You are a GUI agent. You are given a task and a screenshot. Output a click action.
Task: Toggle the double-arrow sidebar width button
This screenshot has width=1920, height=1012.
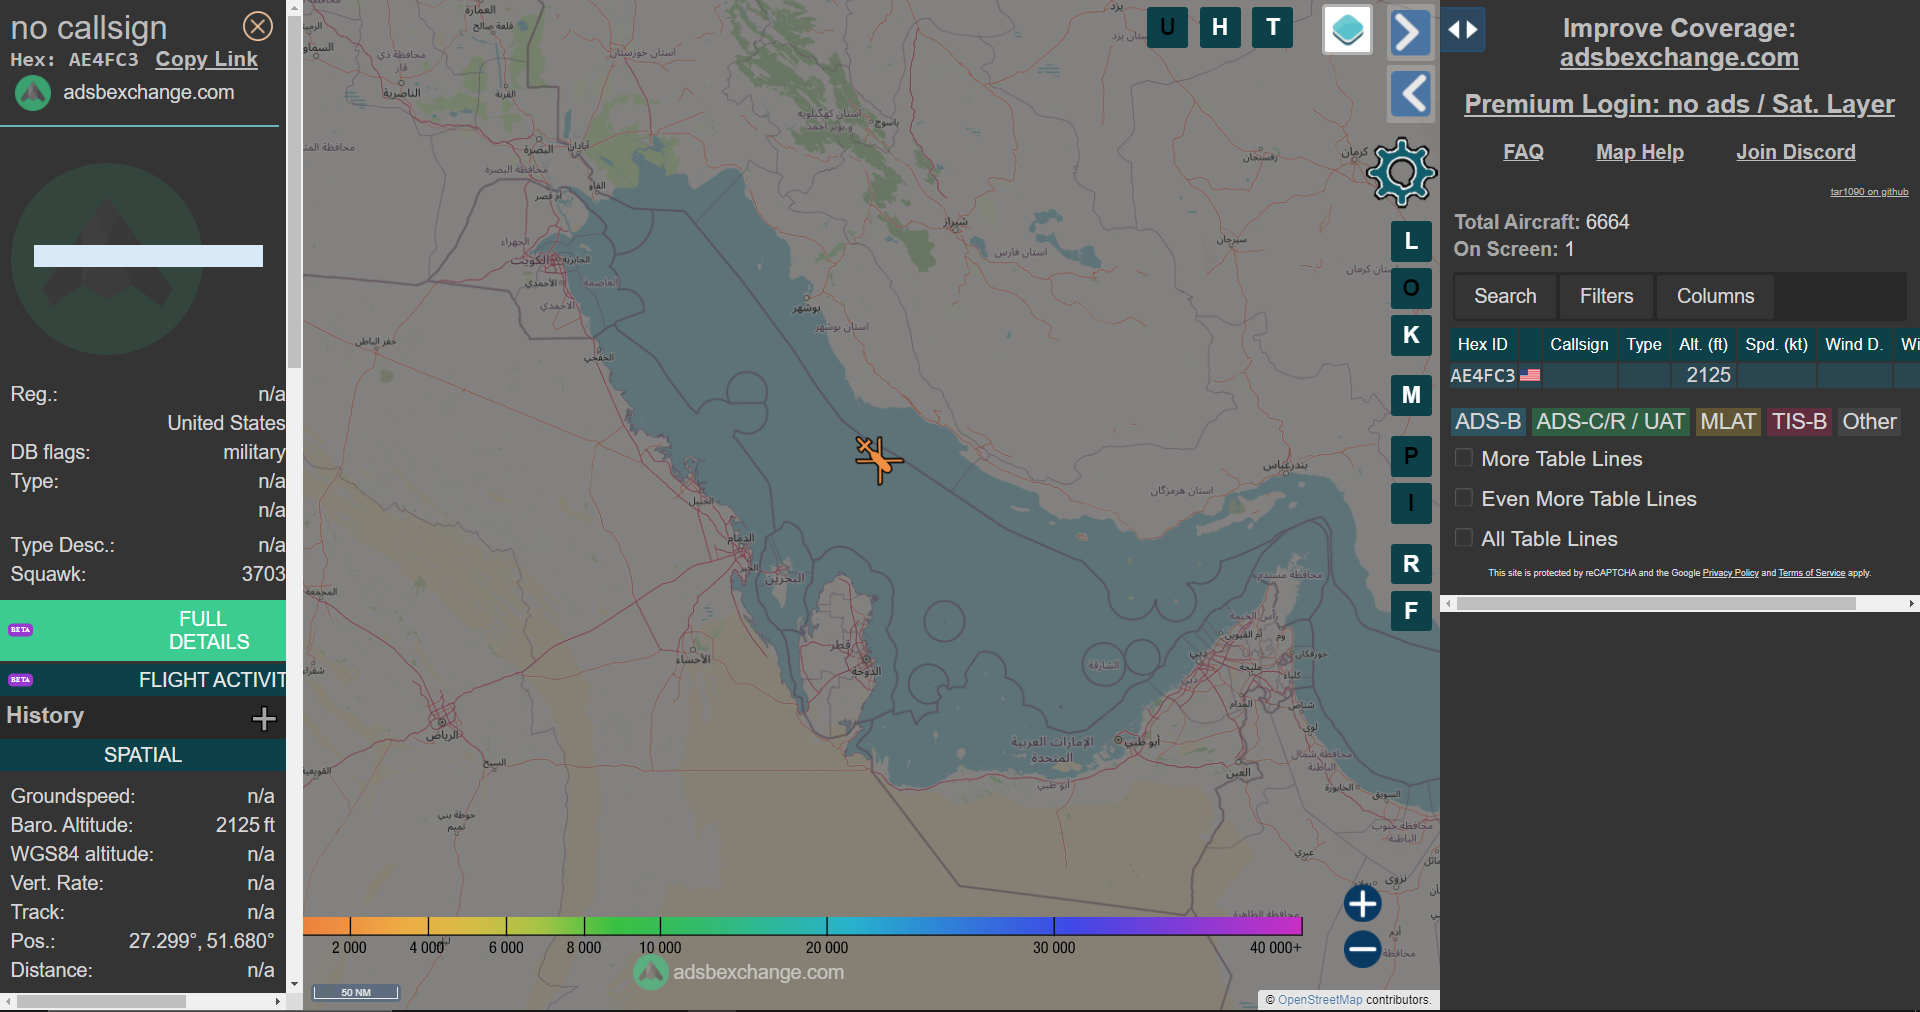[1462, 30]
